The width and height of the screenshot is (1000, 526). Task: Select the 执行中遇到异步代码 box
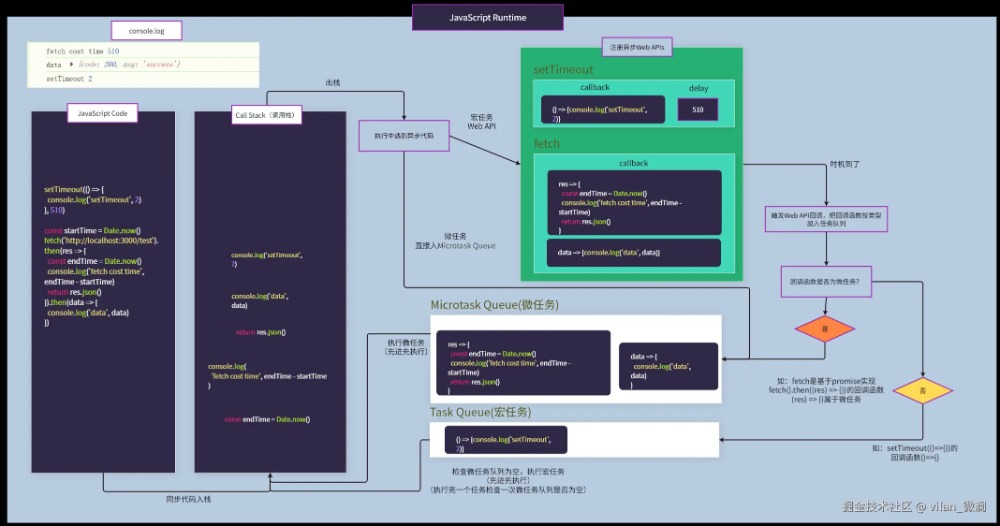coord(404,134)
